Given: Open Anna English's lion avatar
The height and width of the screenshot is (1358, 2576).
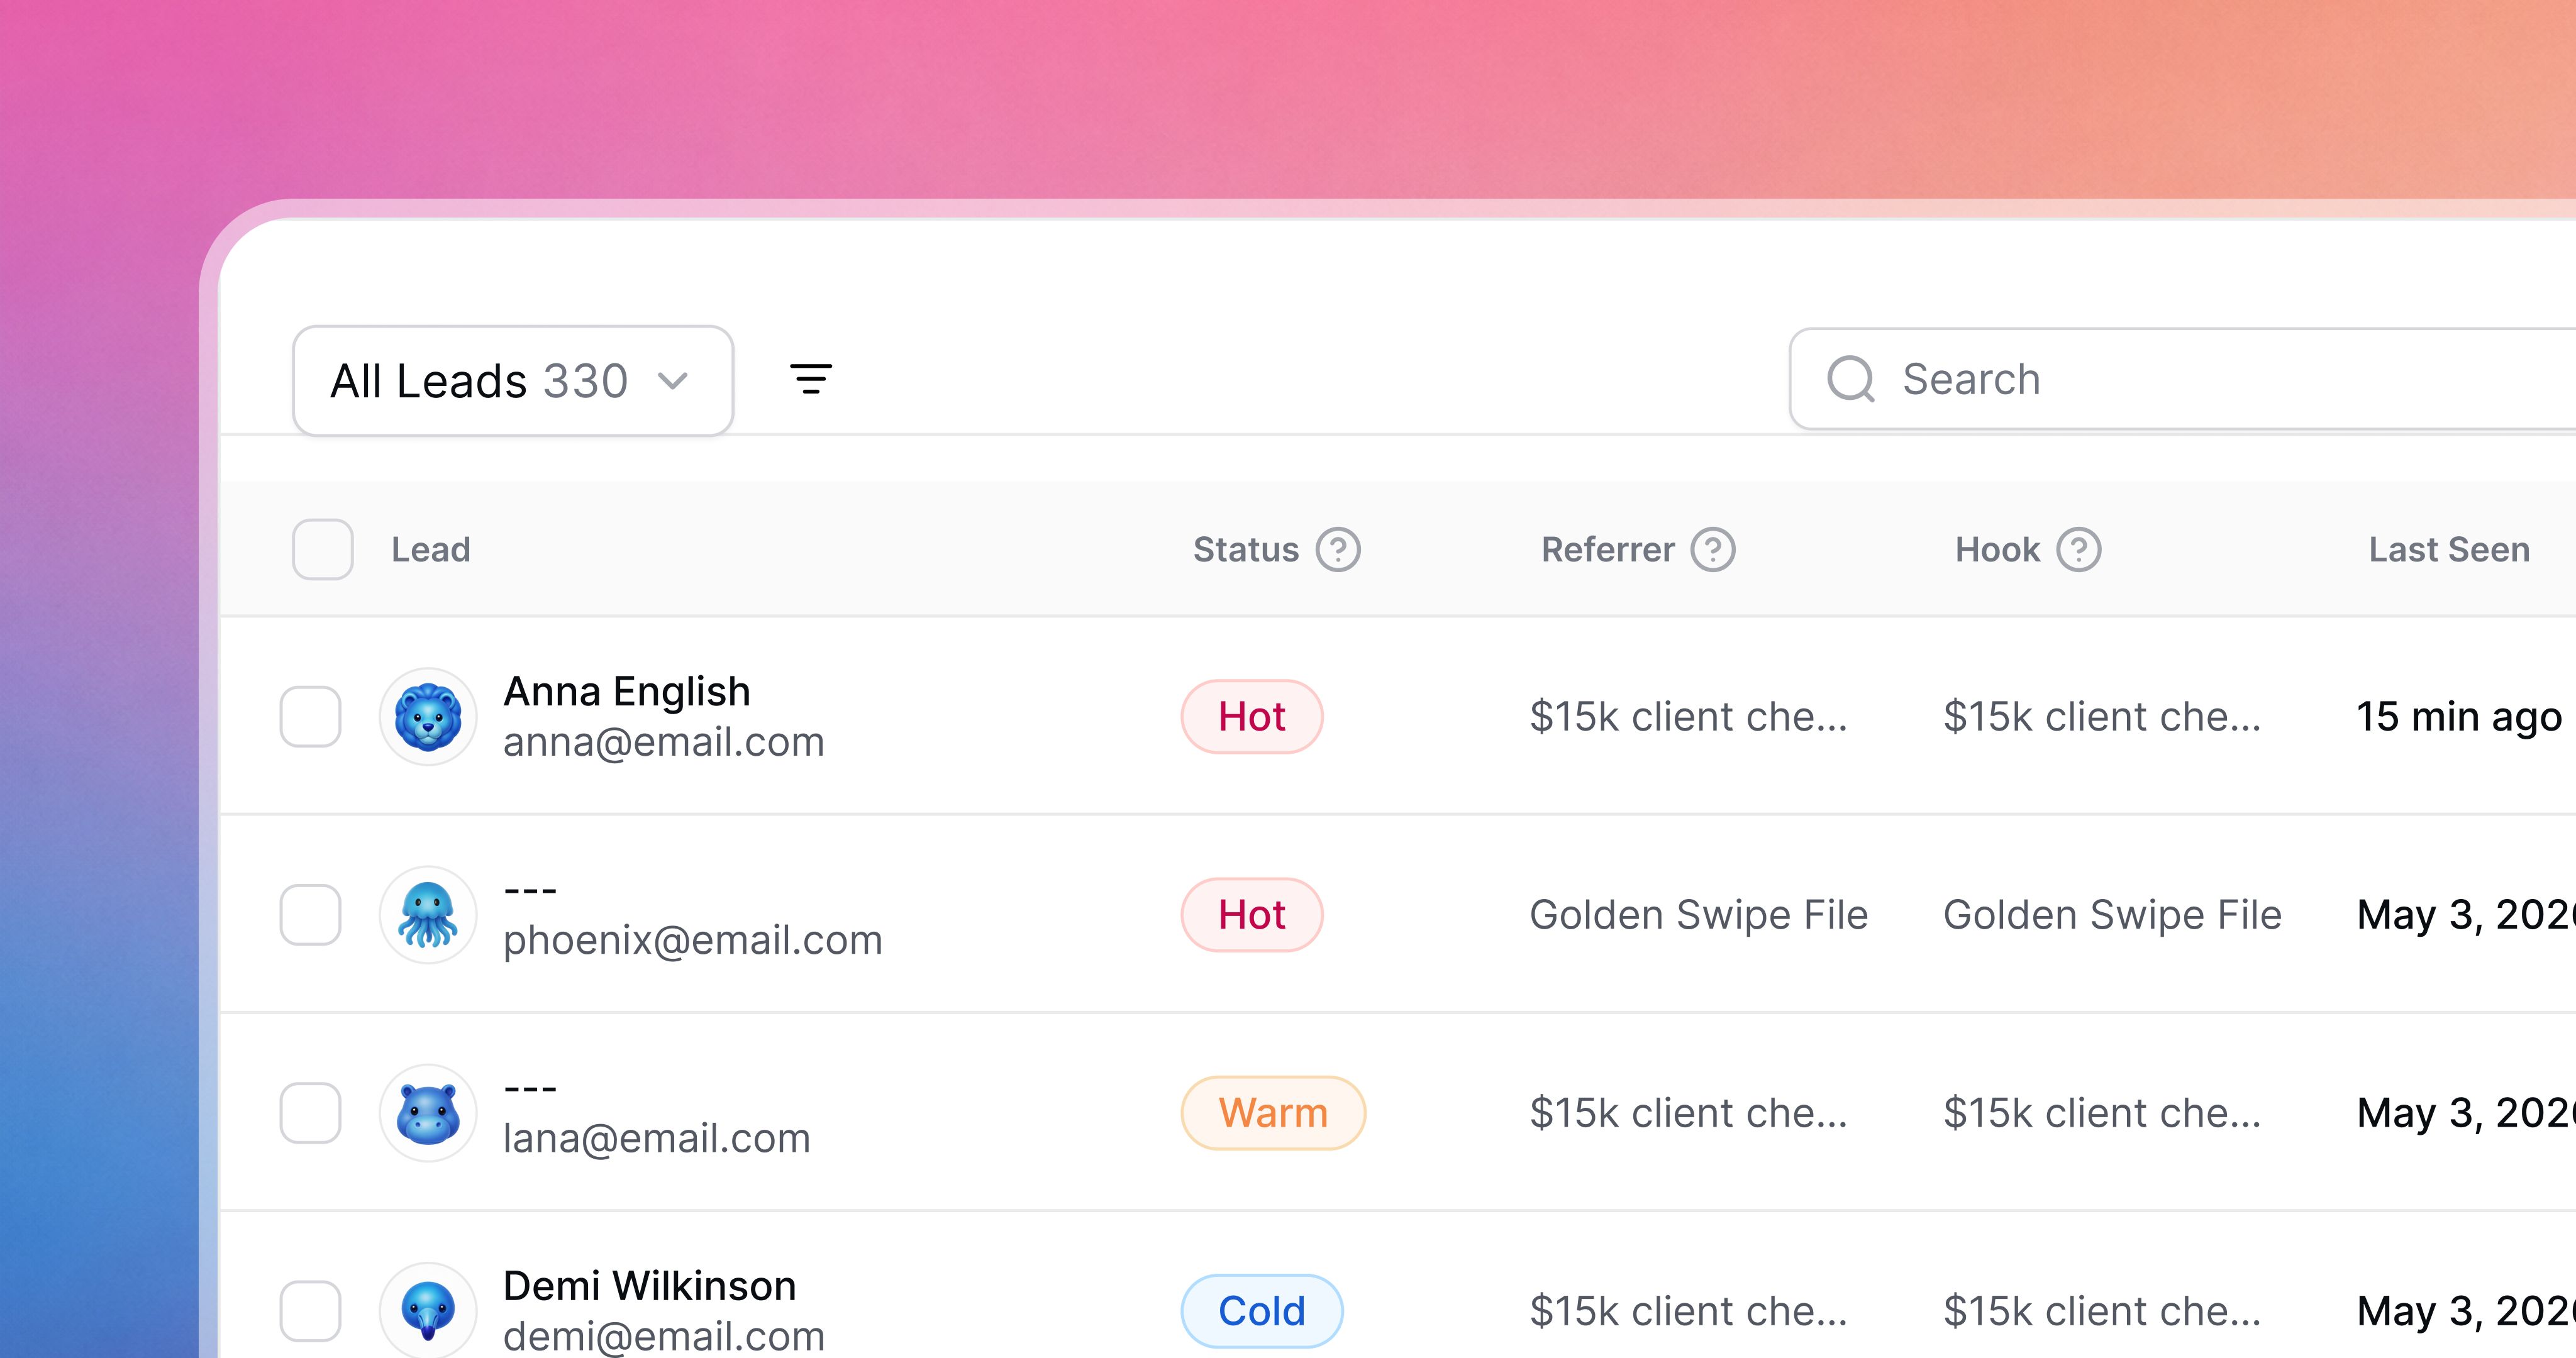Looking at the screenshot, I should [428, 716].
